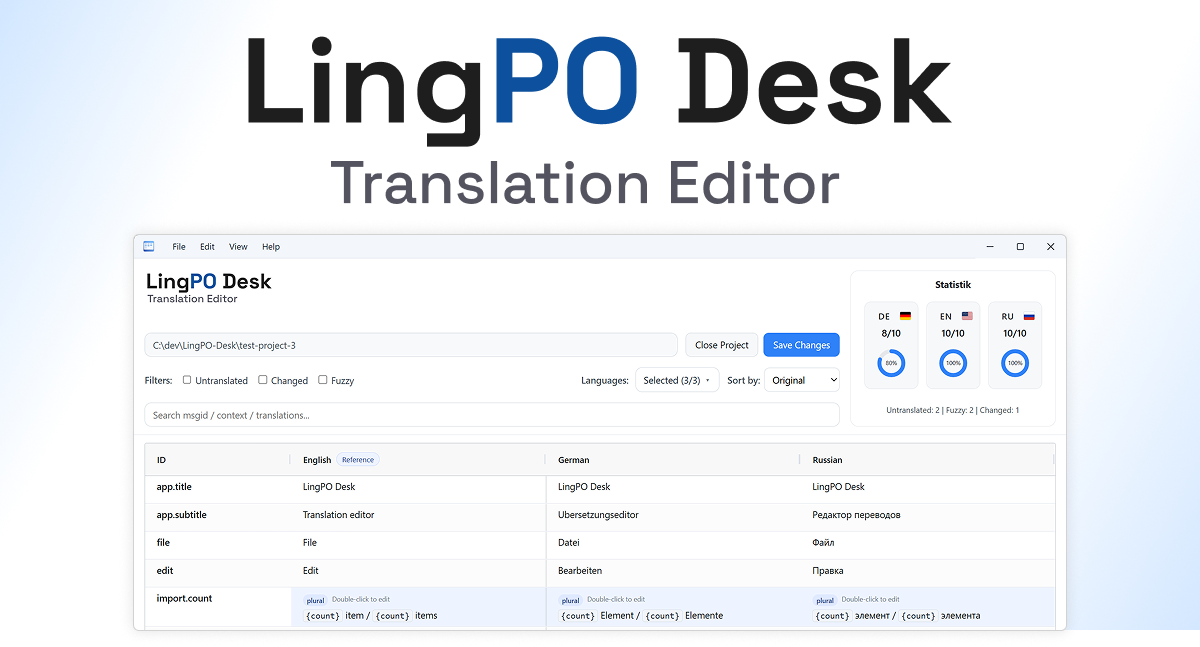Click the US flag icon in Statistik

[967, 316]
